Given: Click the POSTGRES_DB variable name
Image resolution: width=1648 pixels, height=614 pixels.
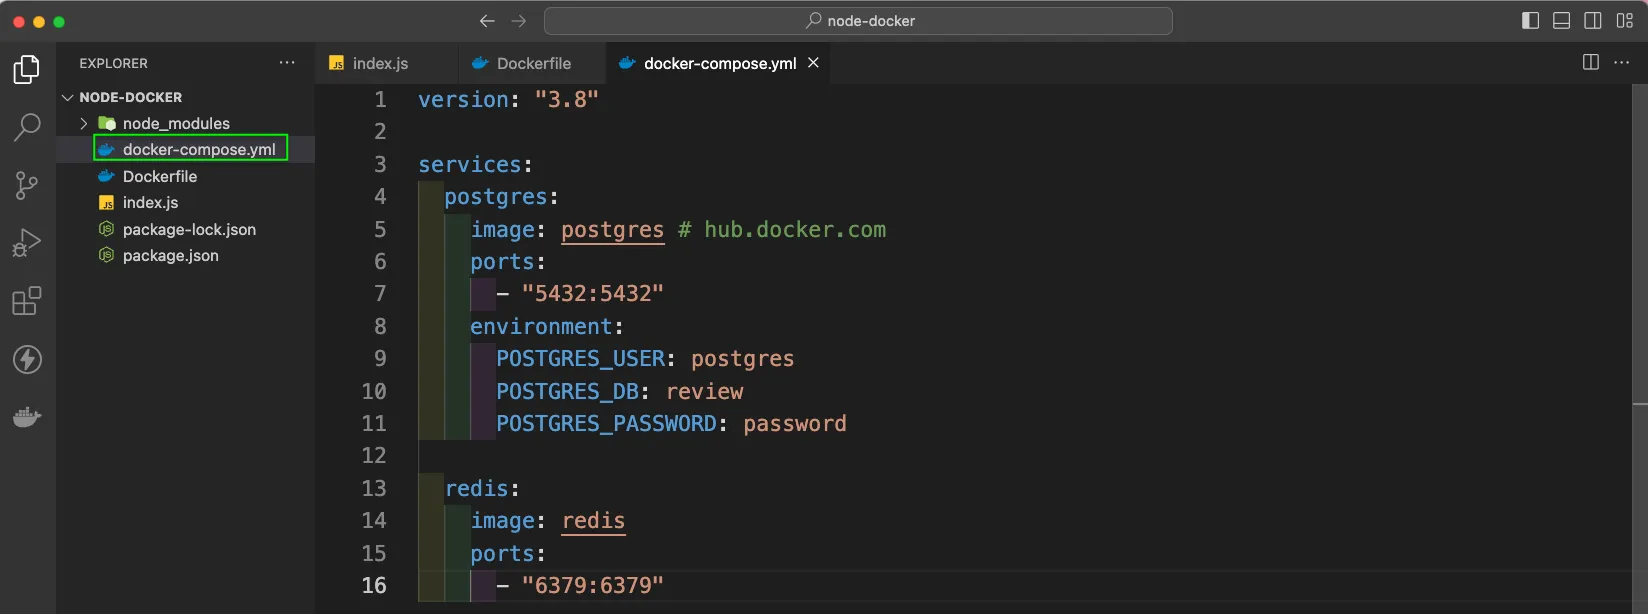Looking at the screenshot, I should click(567, 392).
